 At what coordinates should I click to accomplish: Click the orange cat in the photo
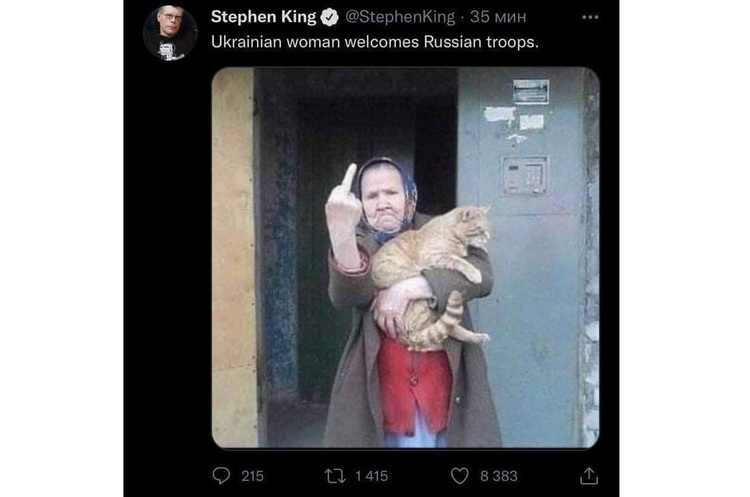tap(430, 275)
